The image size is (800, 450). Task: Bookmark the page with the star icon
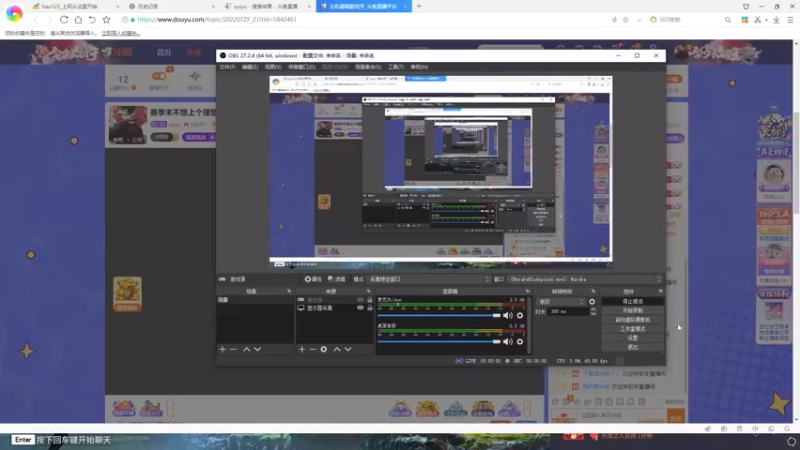pyautogui.click(x=106, y=19)
